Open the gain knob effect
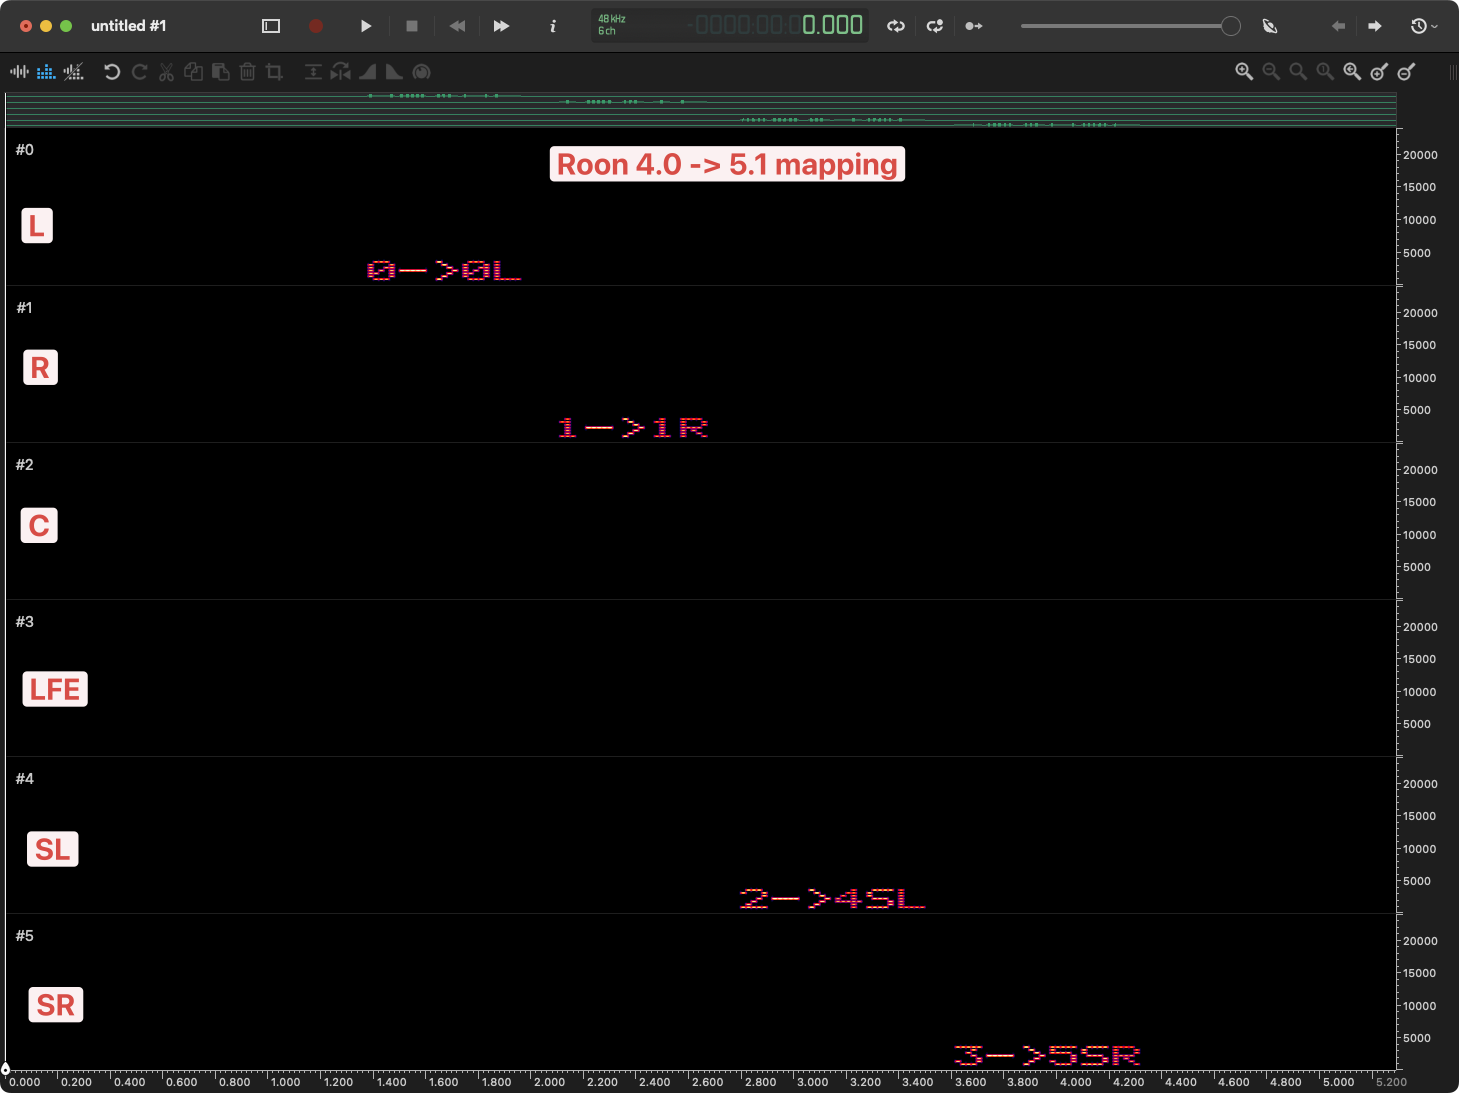 coord(422,72)
